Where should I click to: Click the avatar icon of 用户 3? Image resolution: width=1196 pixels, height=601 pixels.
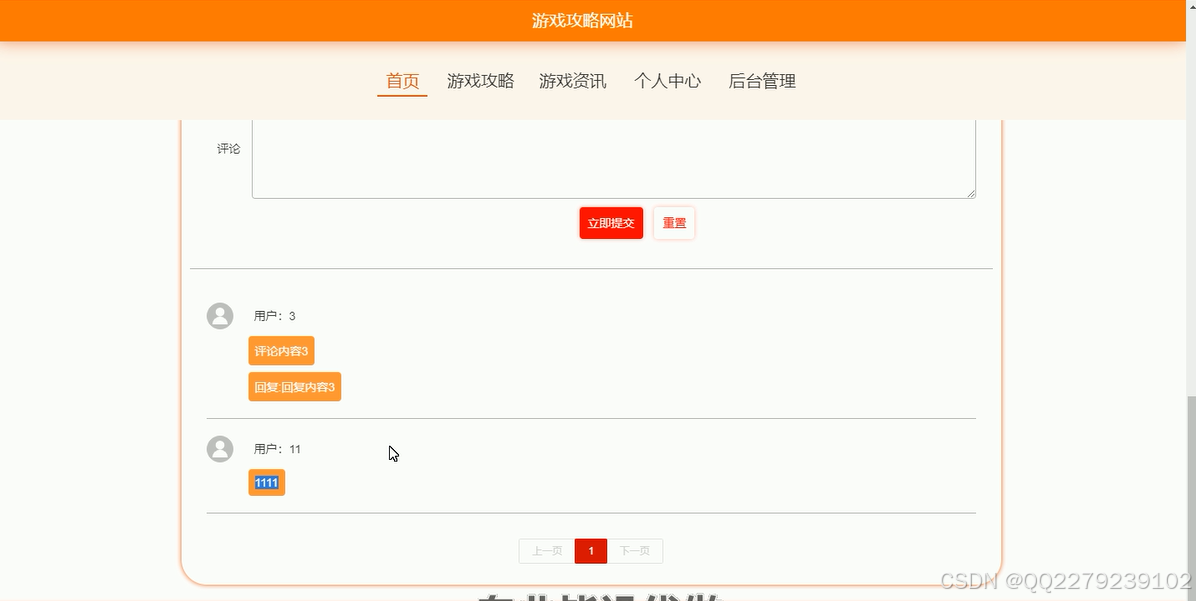click(x=220, y=315)
